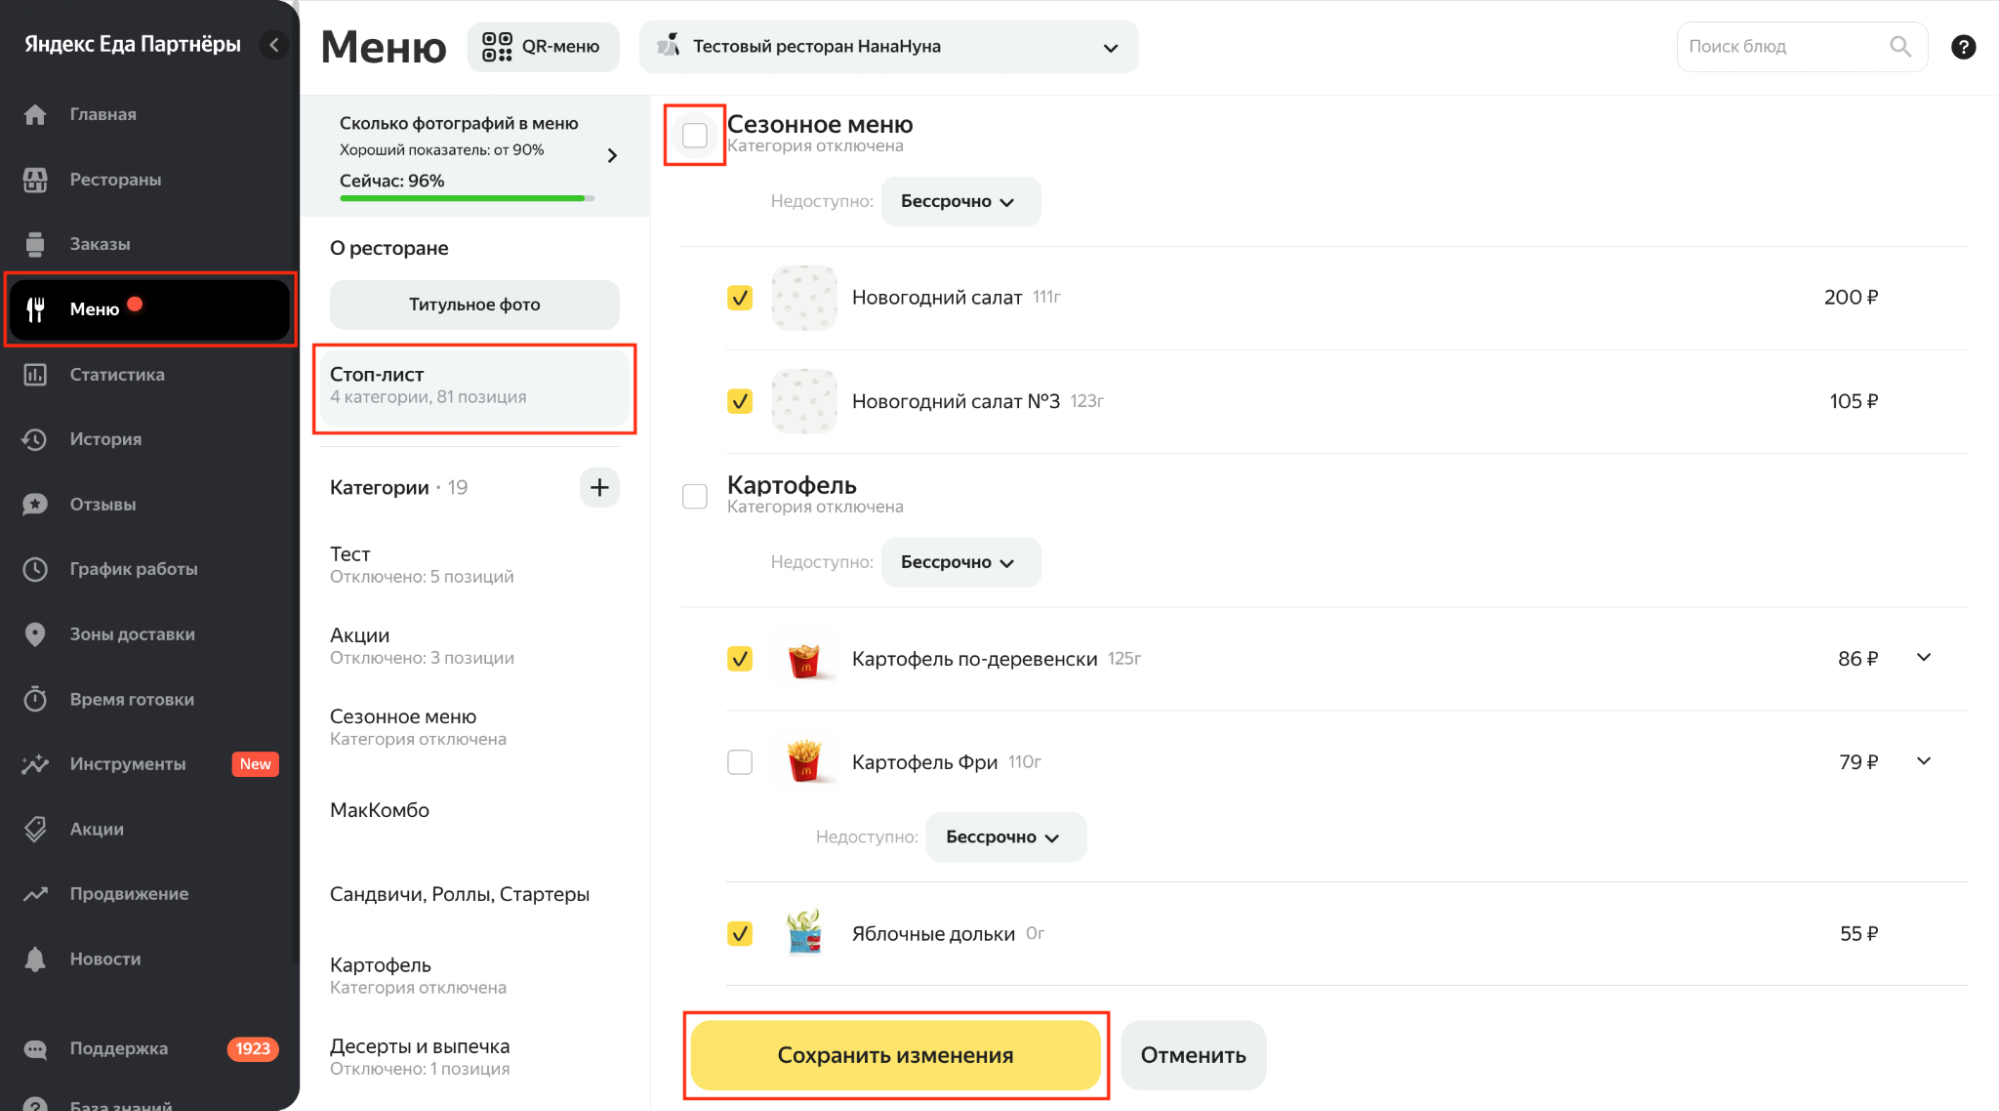
Task: Click the Картофель по-деревенски product image
Action: [804, 659]
